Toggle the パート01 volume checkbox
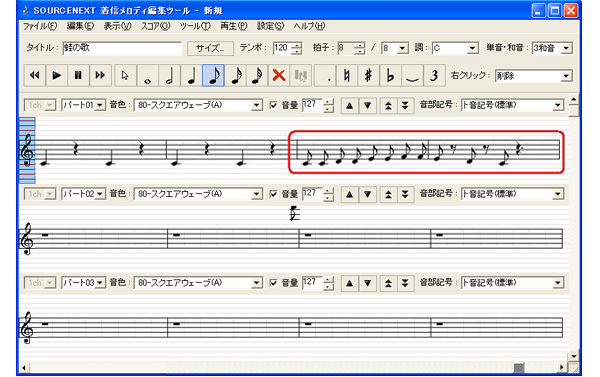The image size is (600, 377). pyautogui.click(x=273, y=105)
